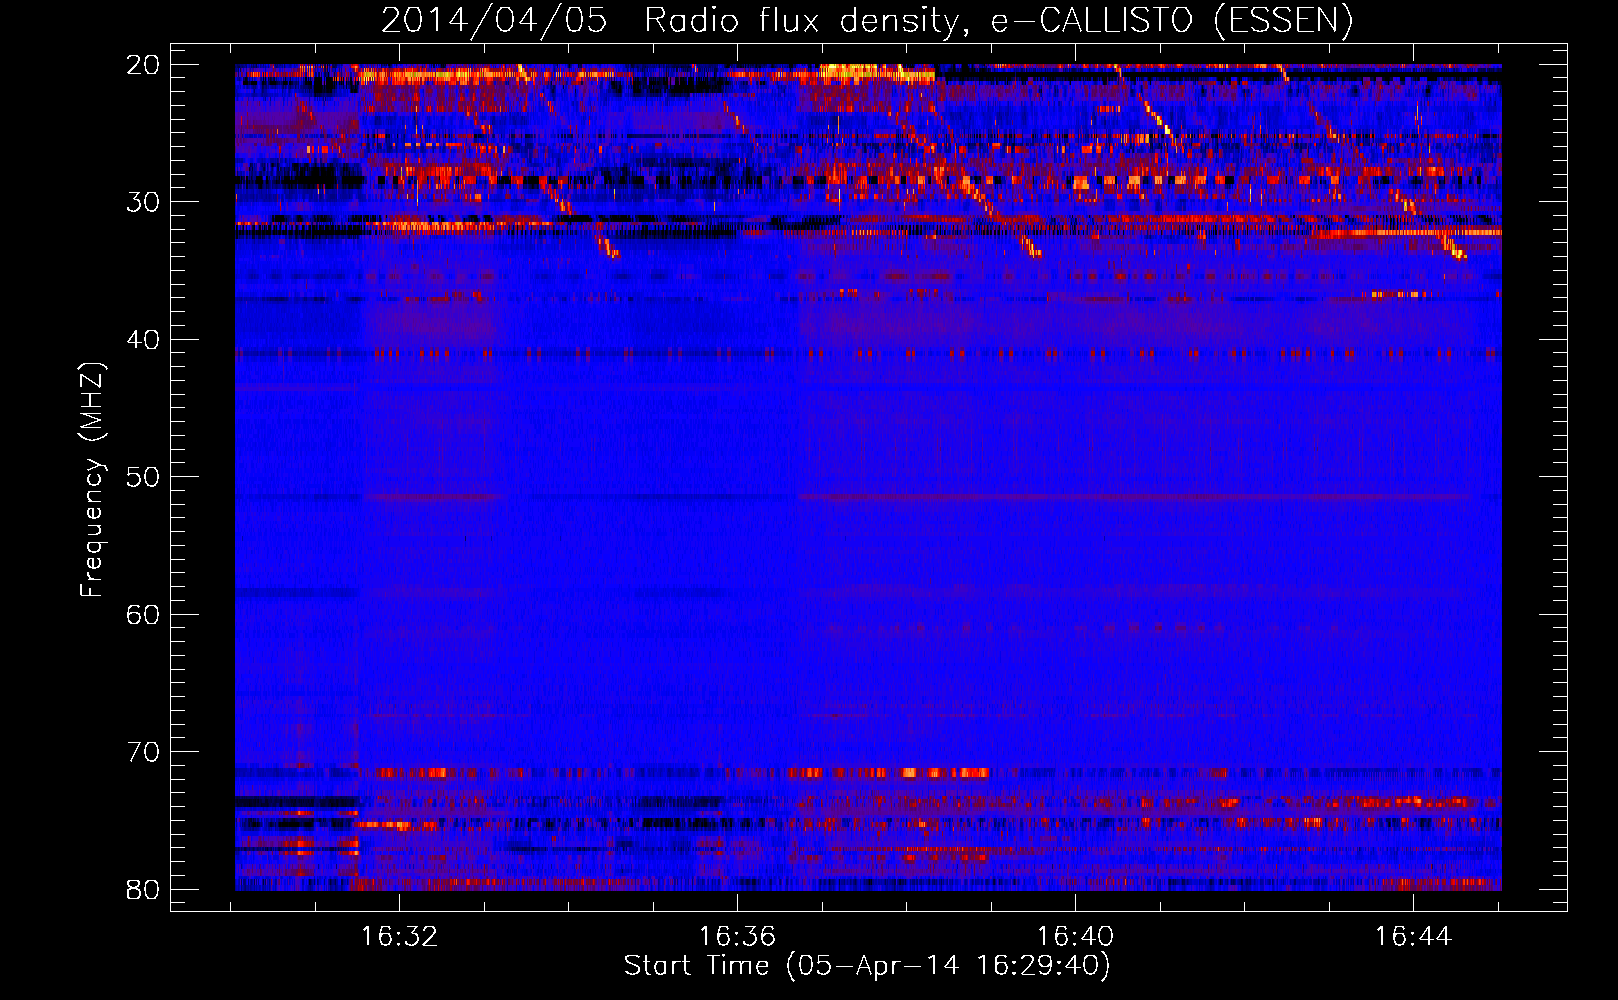
Task: Click the 16:44 time tick label
Action: (1413, 937)
